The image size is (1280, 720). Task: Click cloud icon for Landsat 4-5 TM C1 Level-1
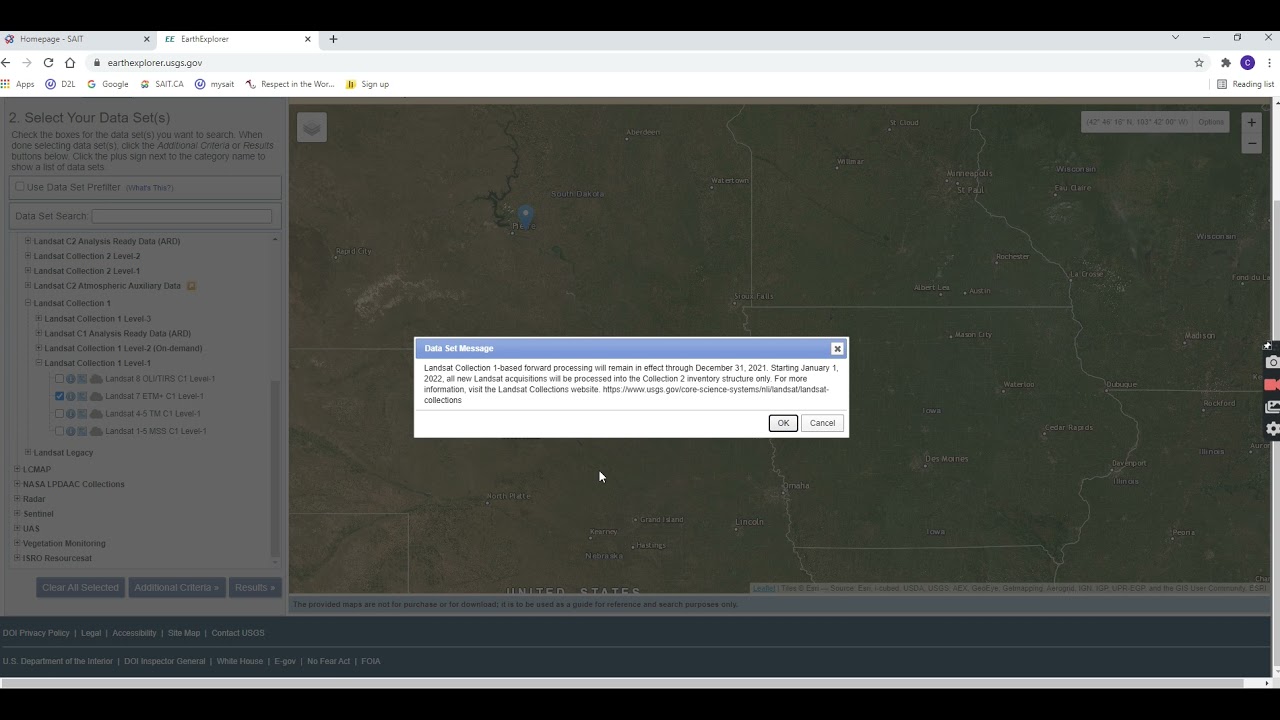pos(96,414)
